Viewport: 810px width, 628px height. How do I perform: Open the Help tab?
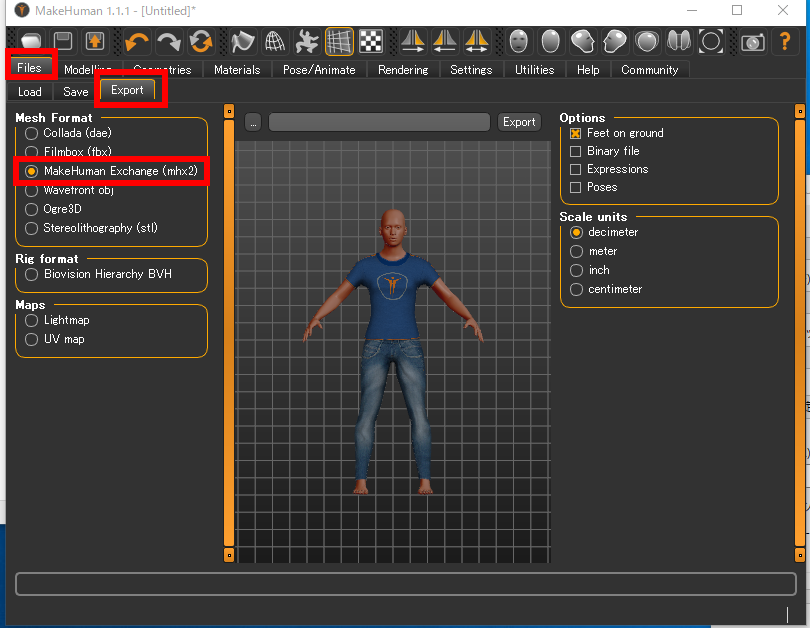[588, 70]
